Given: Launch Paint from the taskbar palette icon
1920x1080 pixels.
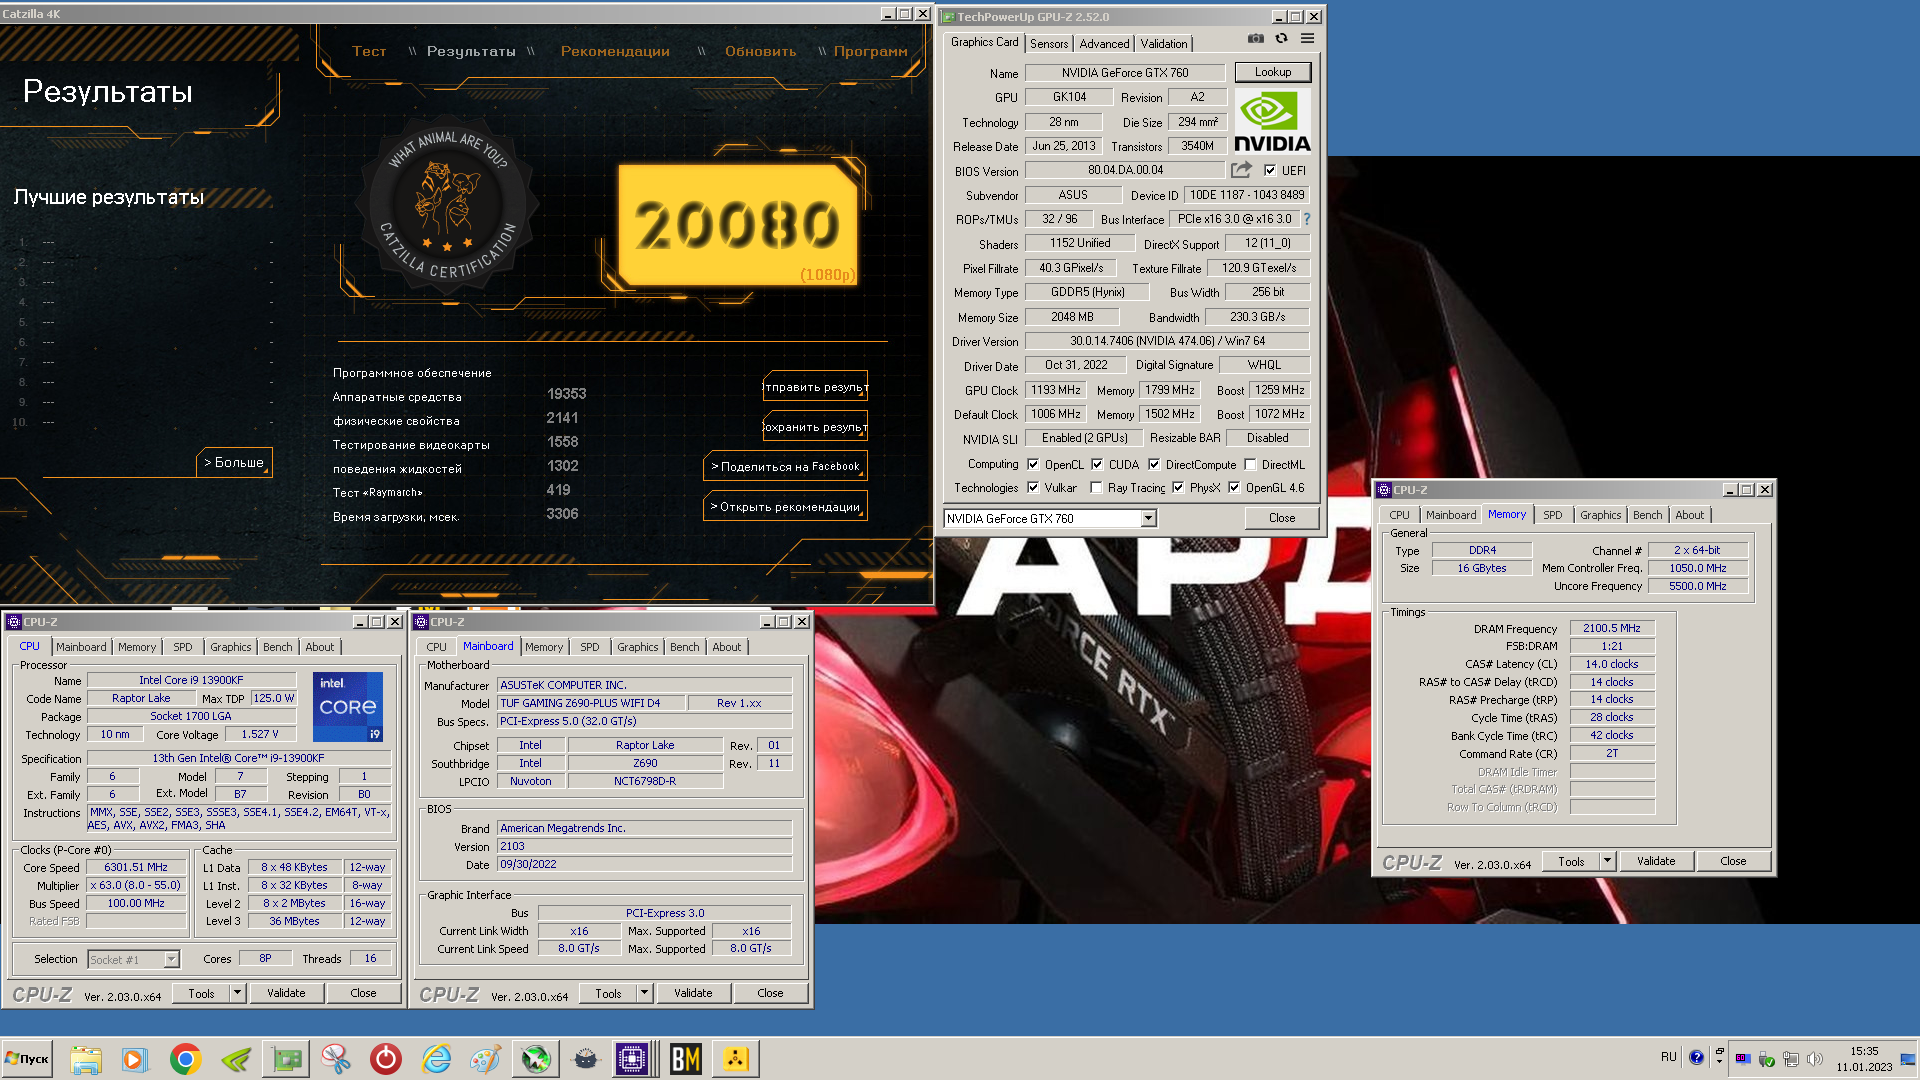Looking at the screenshot, I should pyautogui.click(x=485, y=1059).
